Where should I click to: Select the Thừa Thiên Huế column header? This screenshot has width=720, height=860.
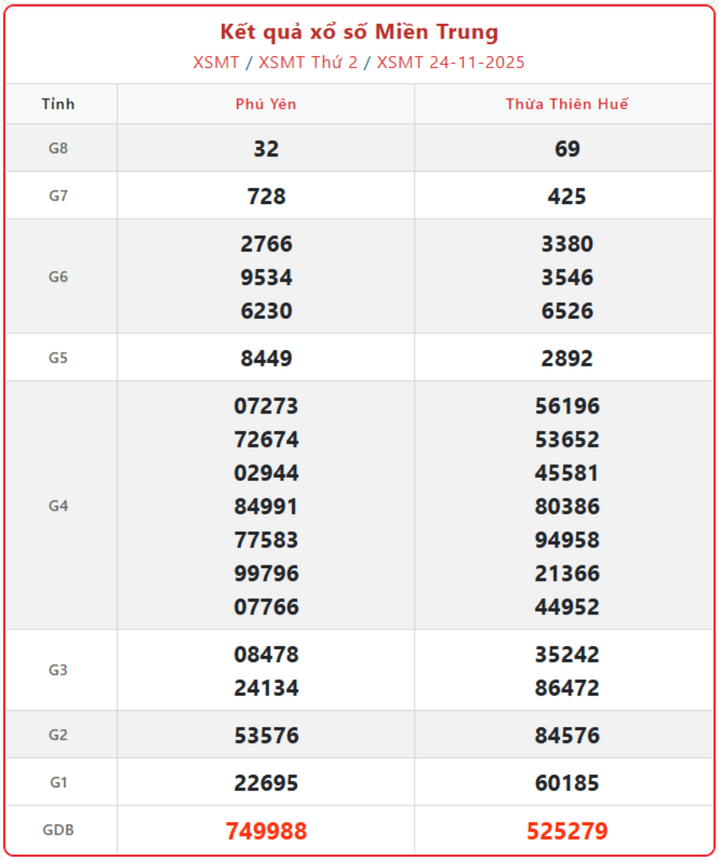coord(567,104)
